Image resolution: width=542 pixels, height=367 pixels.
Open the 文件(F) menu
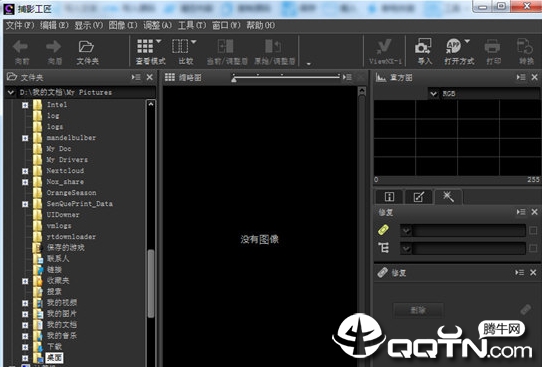click(x=20, y=25)
